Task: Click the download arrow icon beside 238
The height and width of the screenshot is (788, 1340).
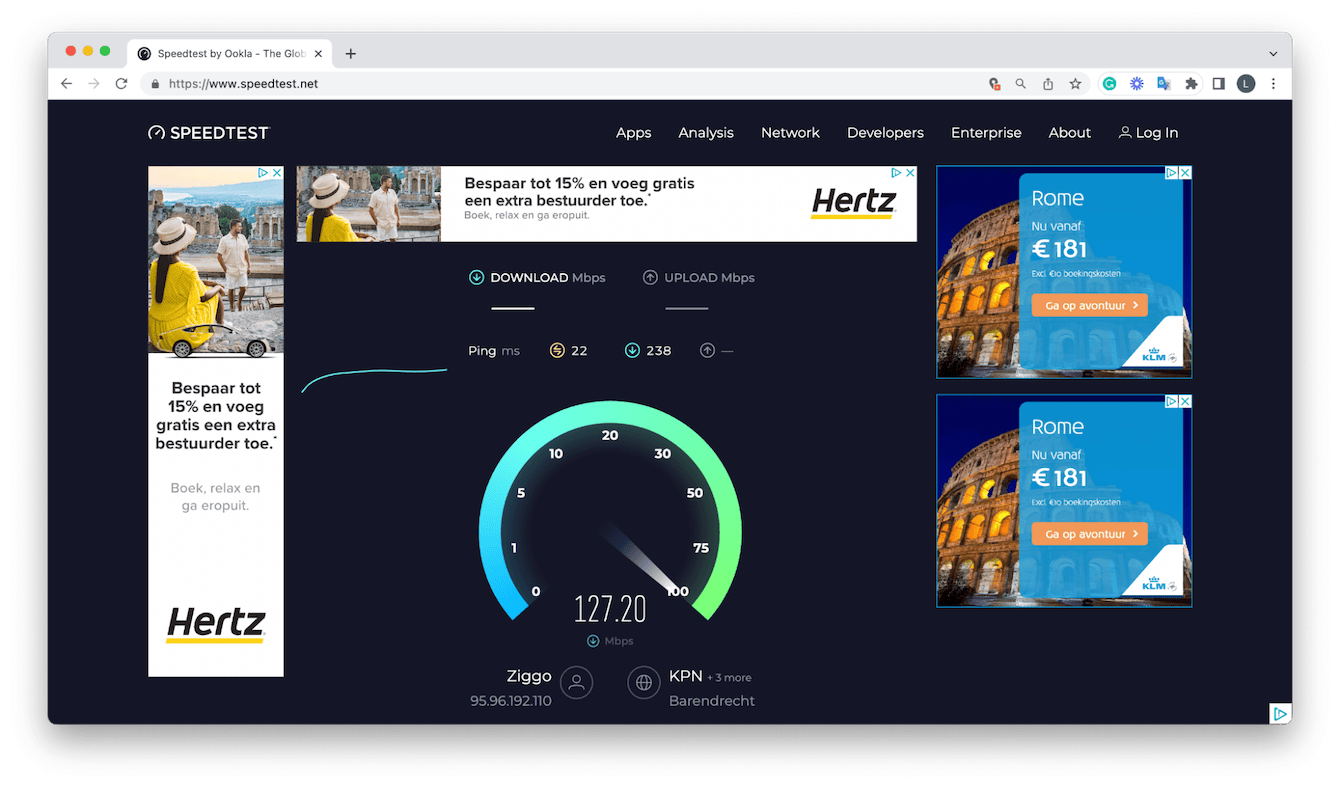Action: [632, 350]
